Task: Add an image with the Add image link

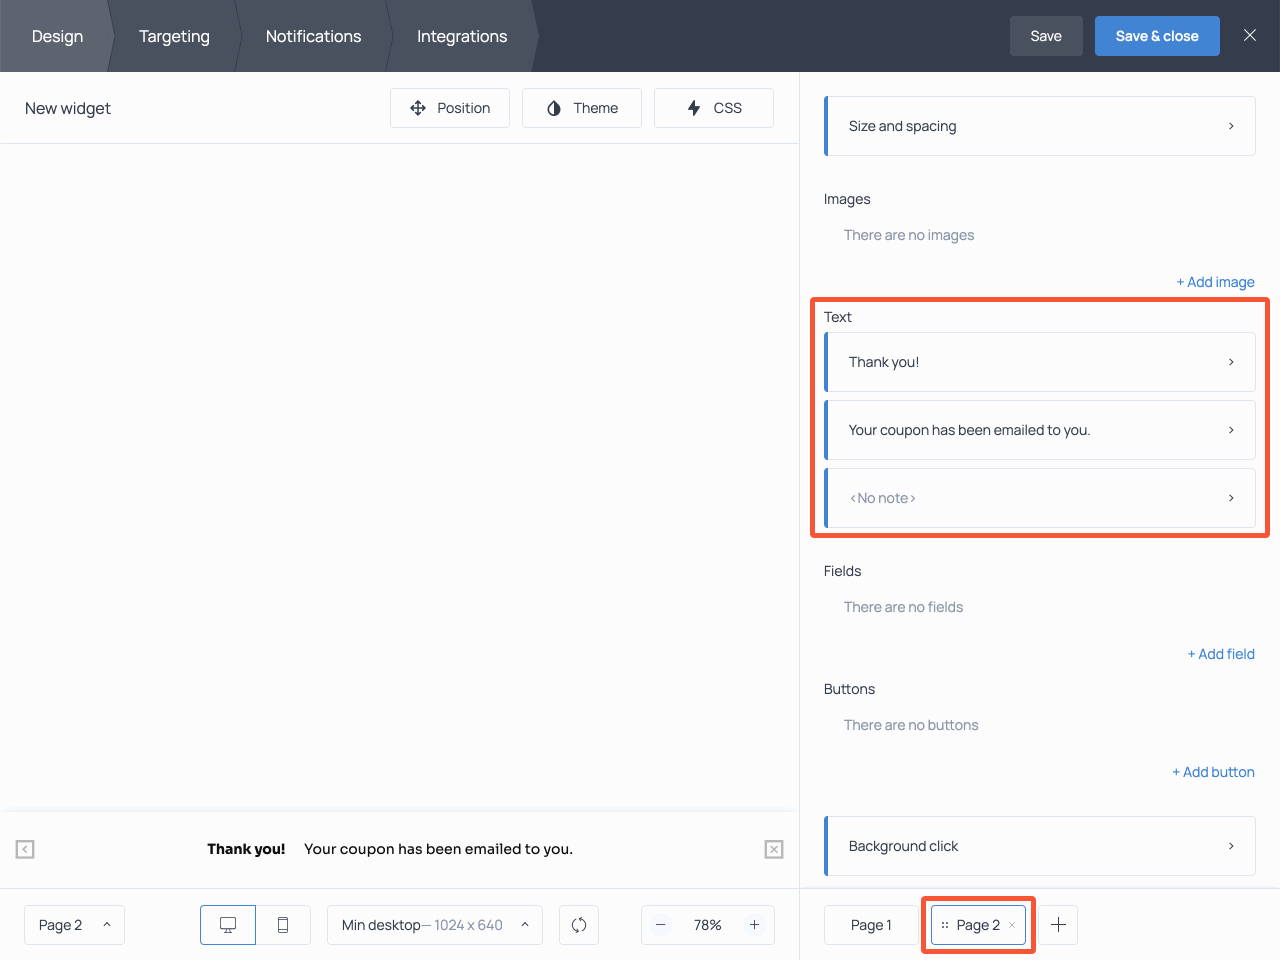Action: pos(1215,282)
